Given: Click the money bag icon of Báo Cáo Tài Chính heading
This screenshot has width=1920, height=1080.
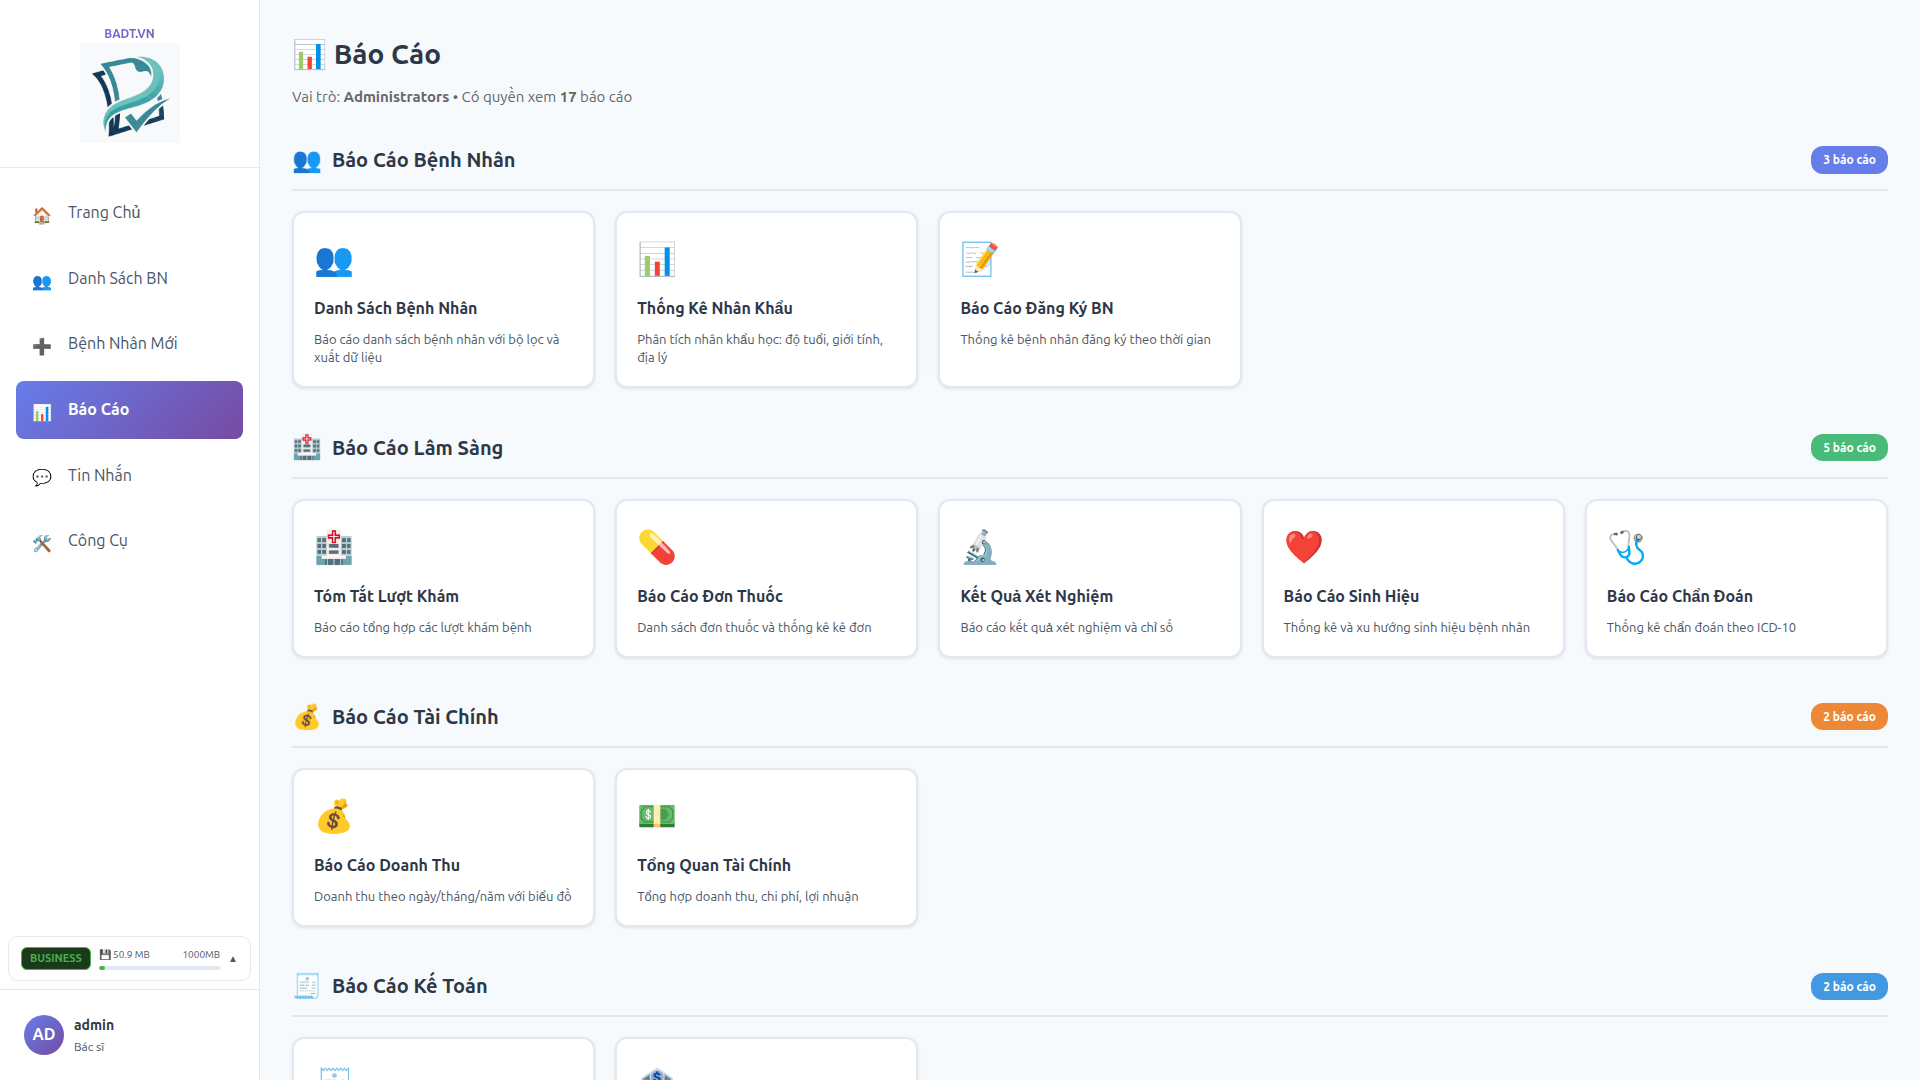Looking at the screenshot, I should click(307, 717).
